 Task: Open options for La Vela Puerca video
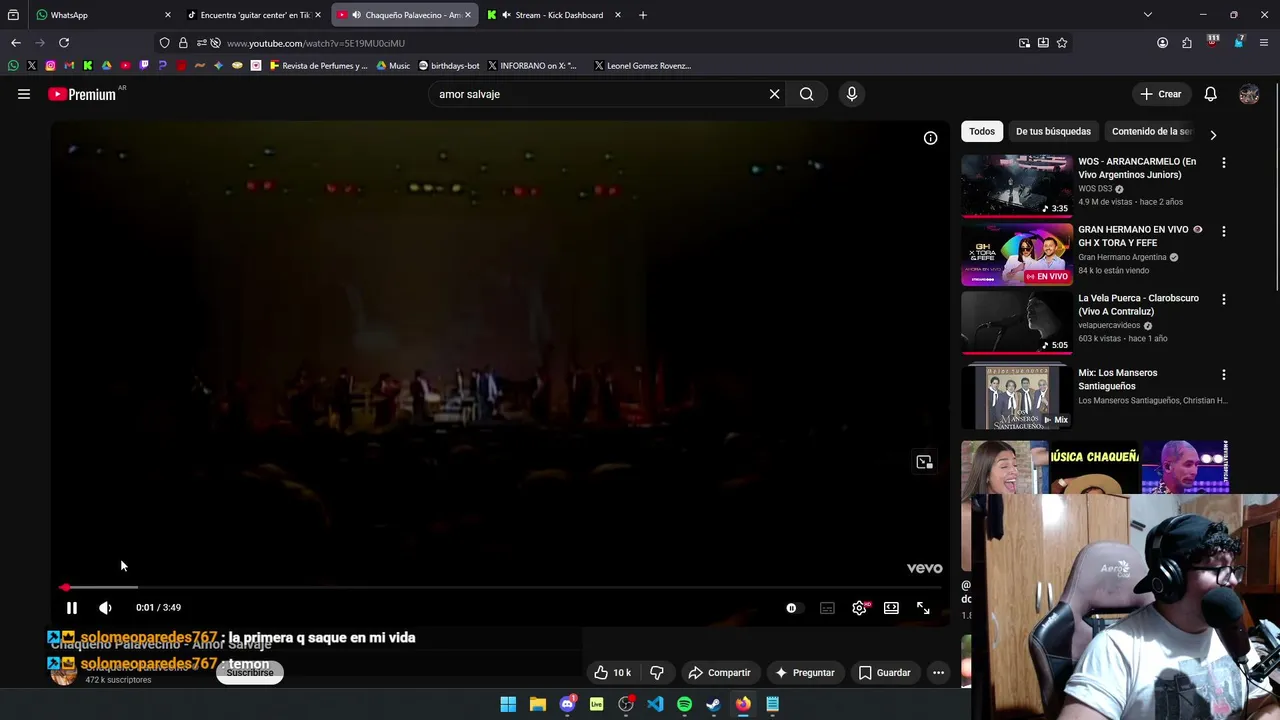(x=1224, y=299)
